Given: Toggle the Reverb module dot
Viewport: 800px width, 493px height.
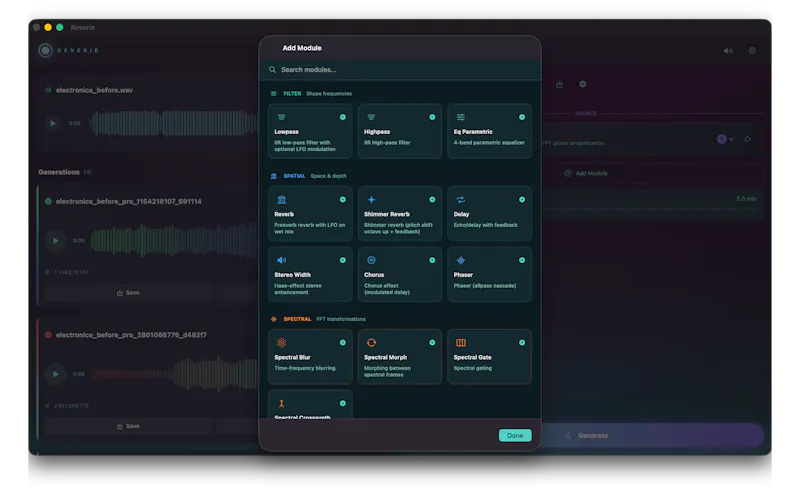Looking at the screenshot, I should [343, 200].
